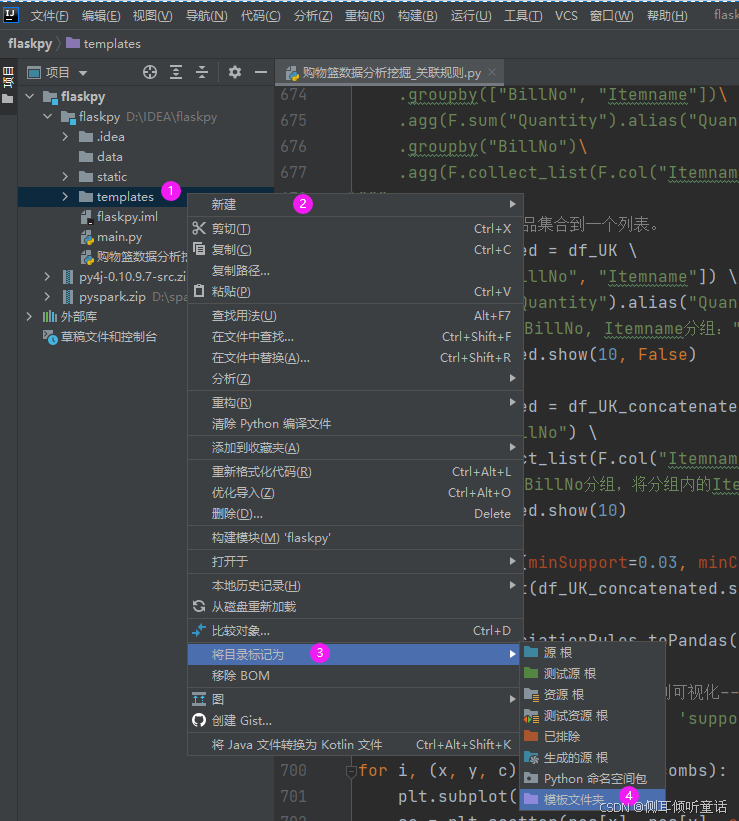The width and height of the screenshot is (739, 821).
Task: Choose 删除(D) from context menu
Action: click(355, 514)
